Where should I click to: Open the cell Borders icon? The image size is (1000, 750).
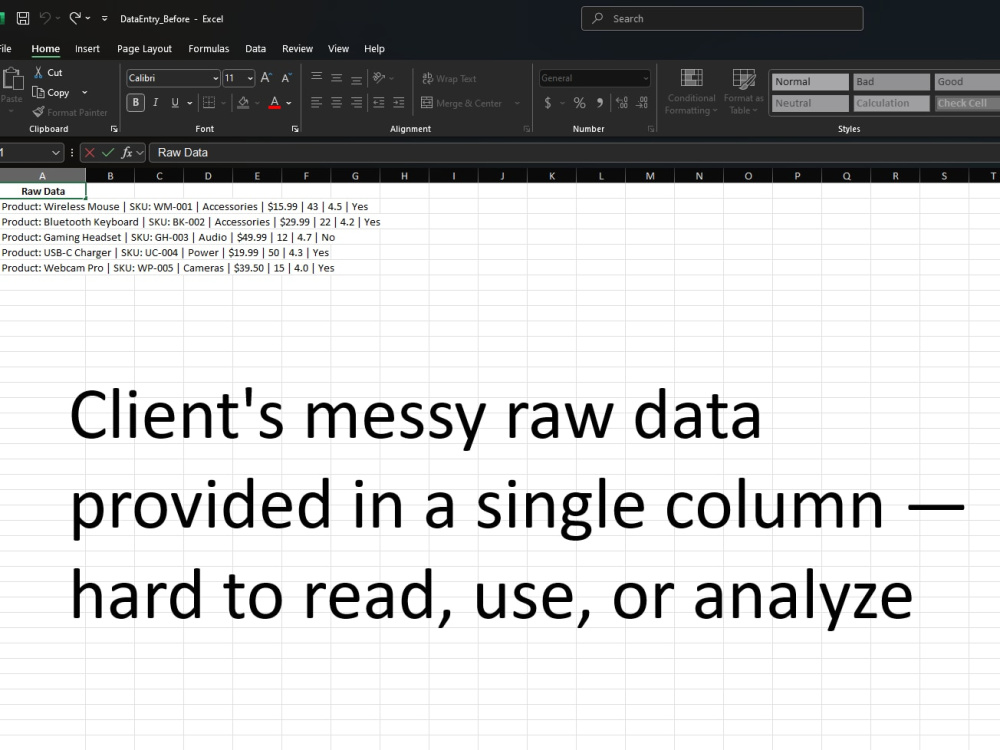[209, 103]
